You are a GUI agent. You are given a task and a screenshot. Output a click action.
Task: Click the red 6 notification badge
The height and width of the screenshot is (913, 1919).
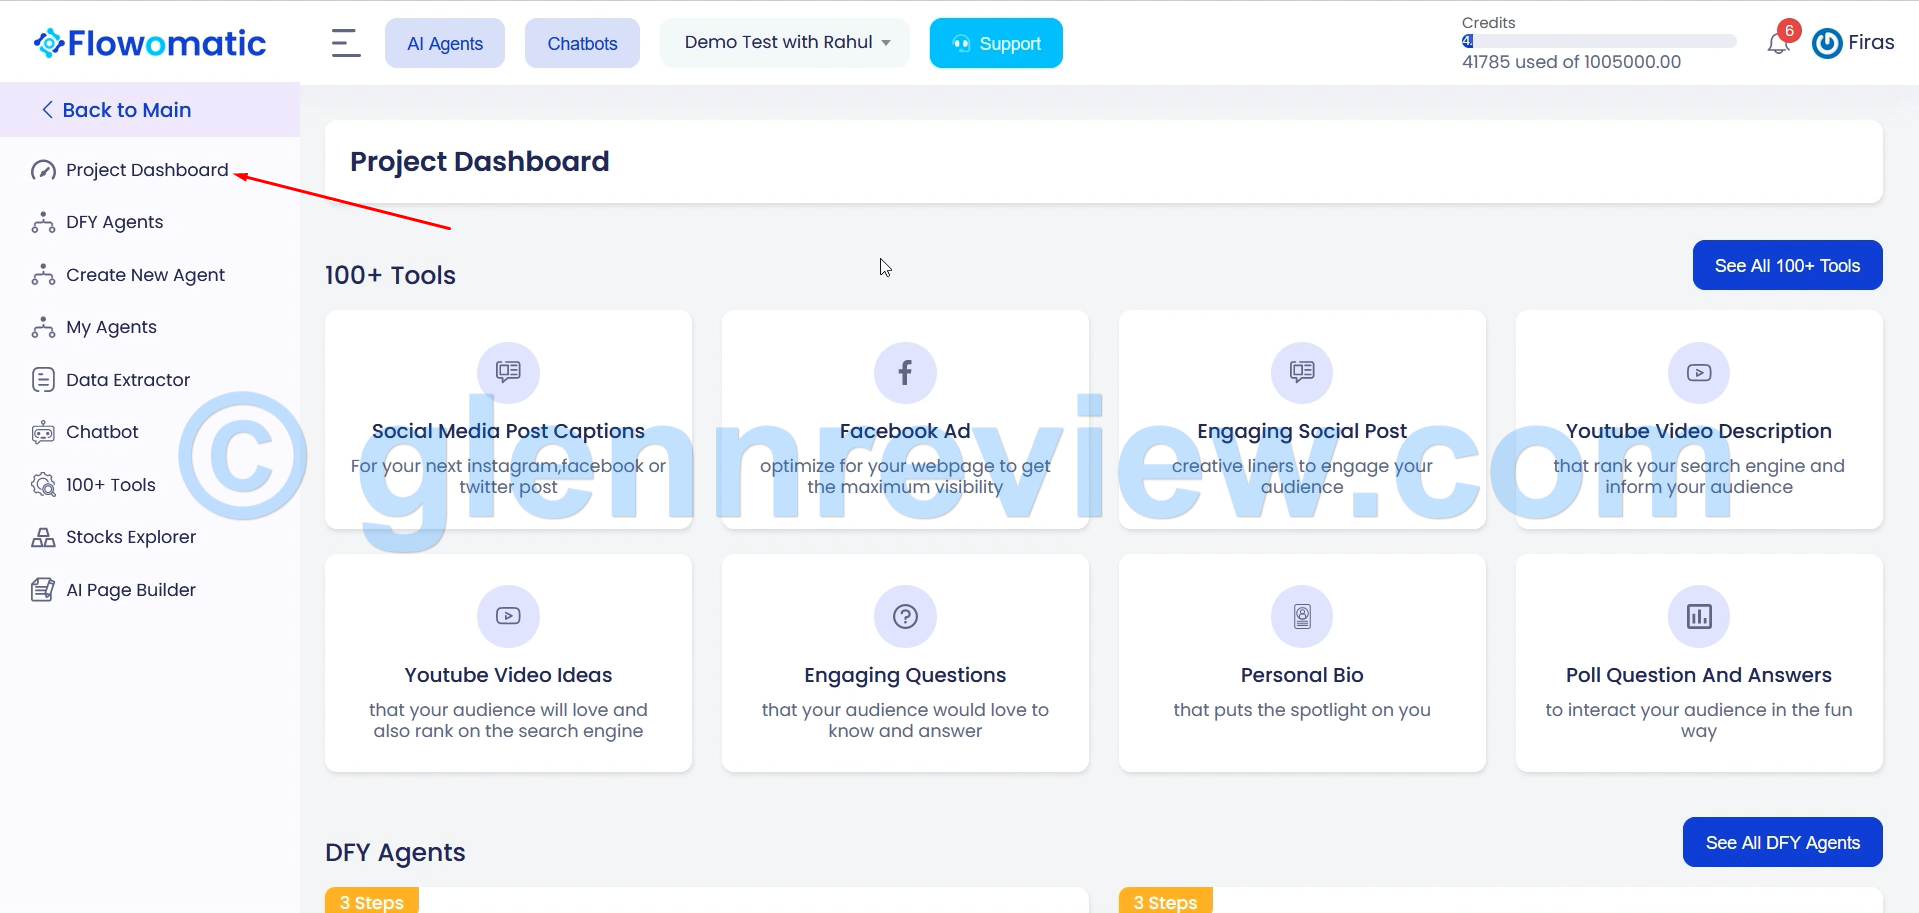click(1789, 31)
